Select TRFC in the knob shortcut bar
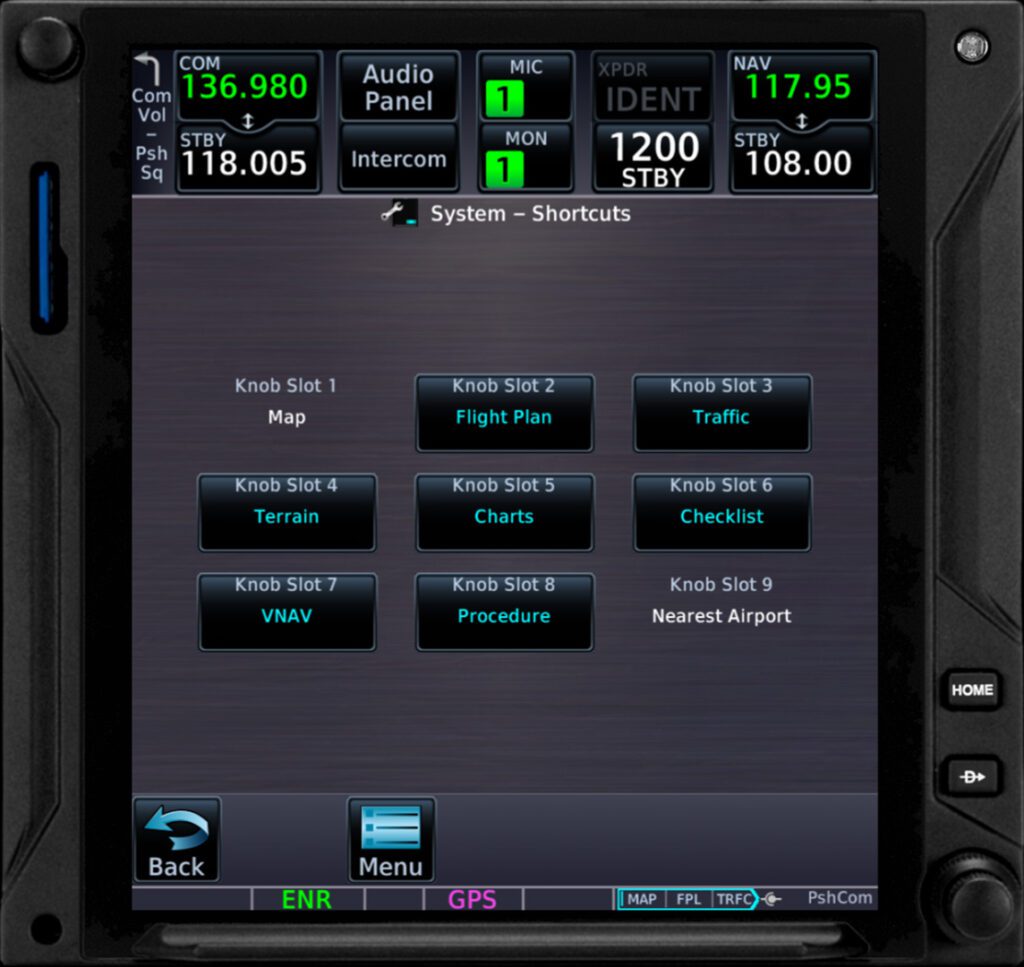This screenshot has width=1024, height=967. click(x=733, y=899)
